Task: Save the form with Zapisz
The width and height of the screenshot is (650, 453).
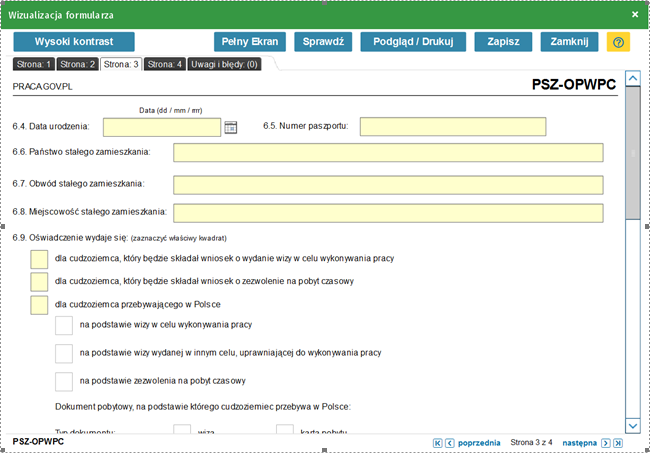Action: [503, 42]
